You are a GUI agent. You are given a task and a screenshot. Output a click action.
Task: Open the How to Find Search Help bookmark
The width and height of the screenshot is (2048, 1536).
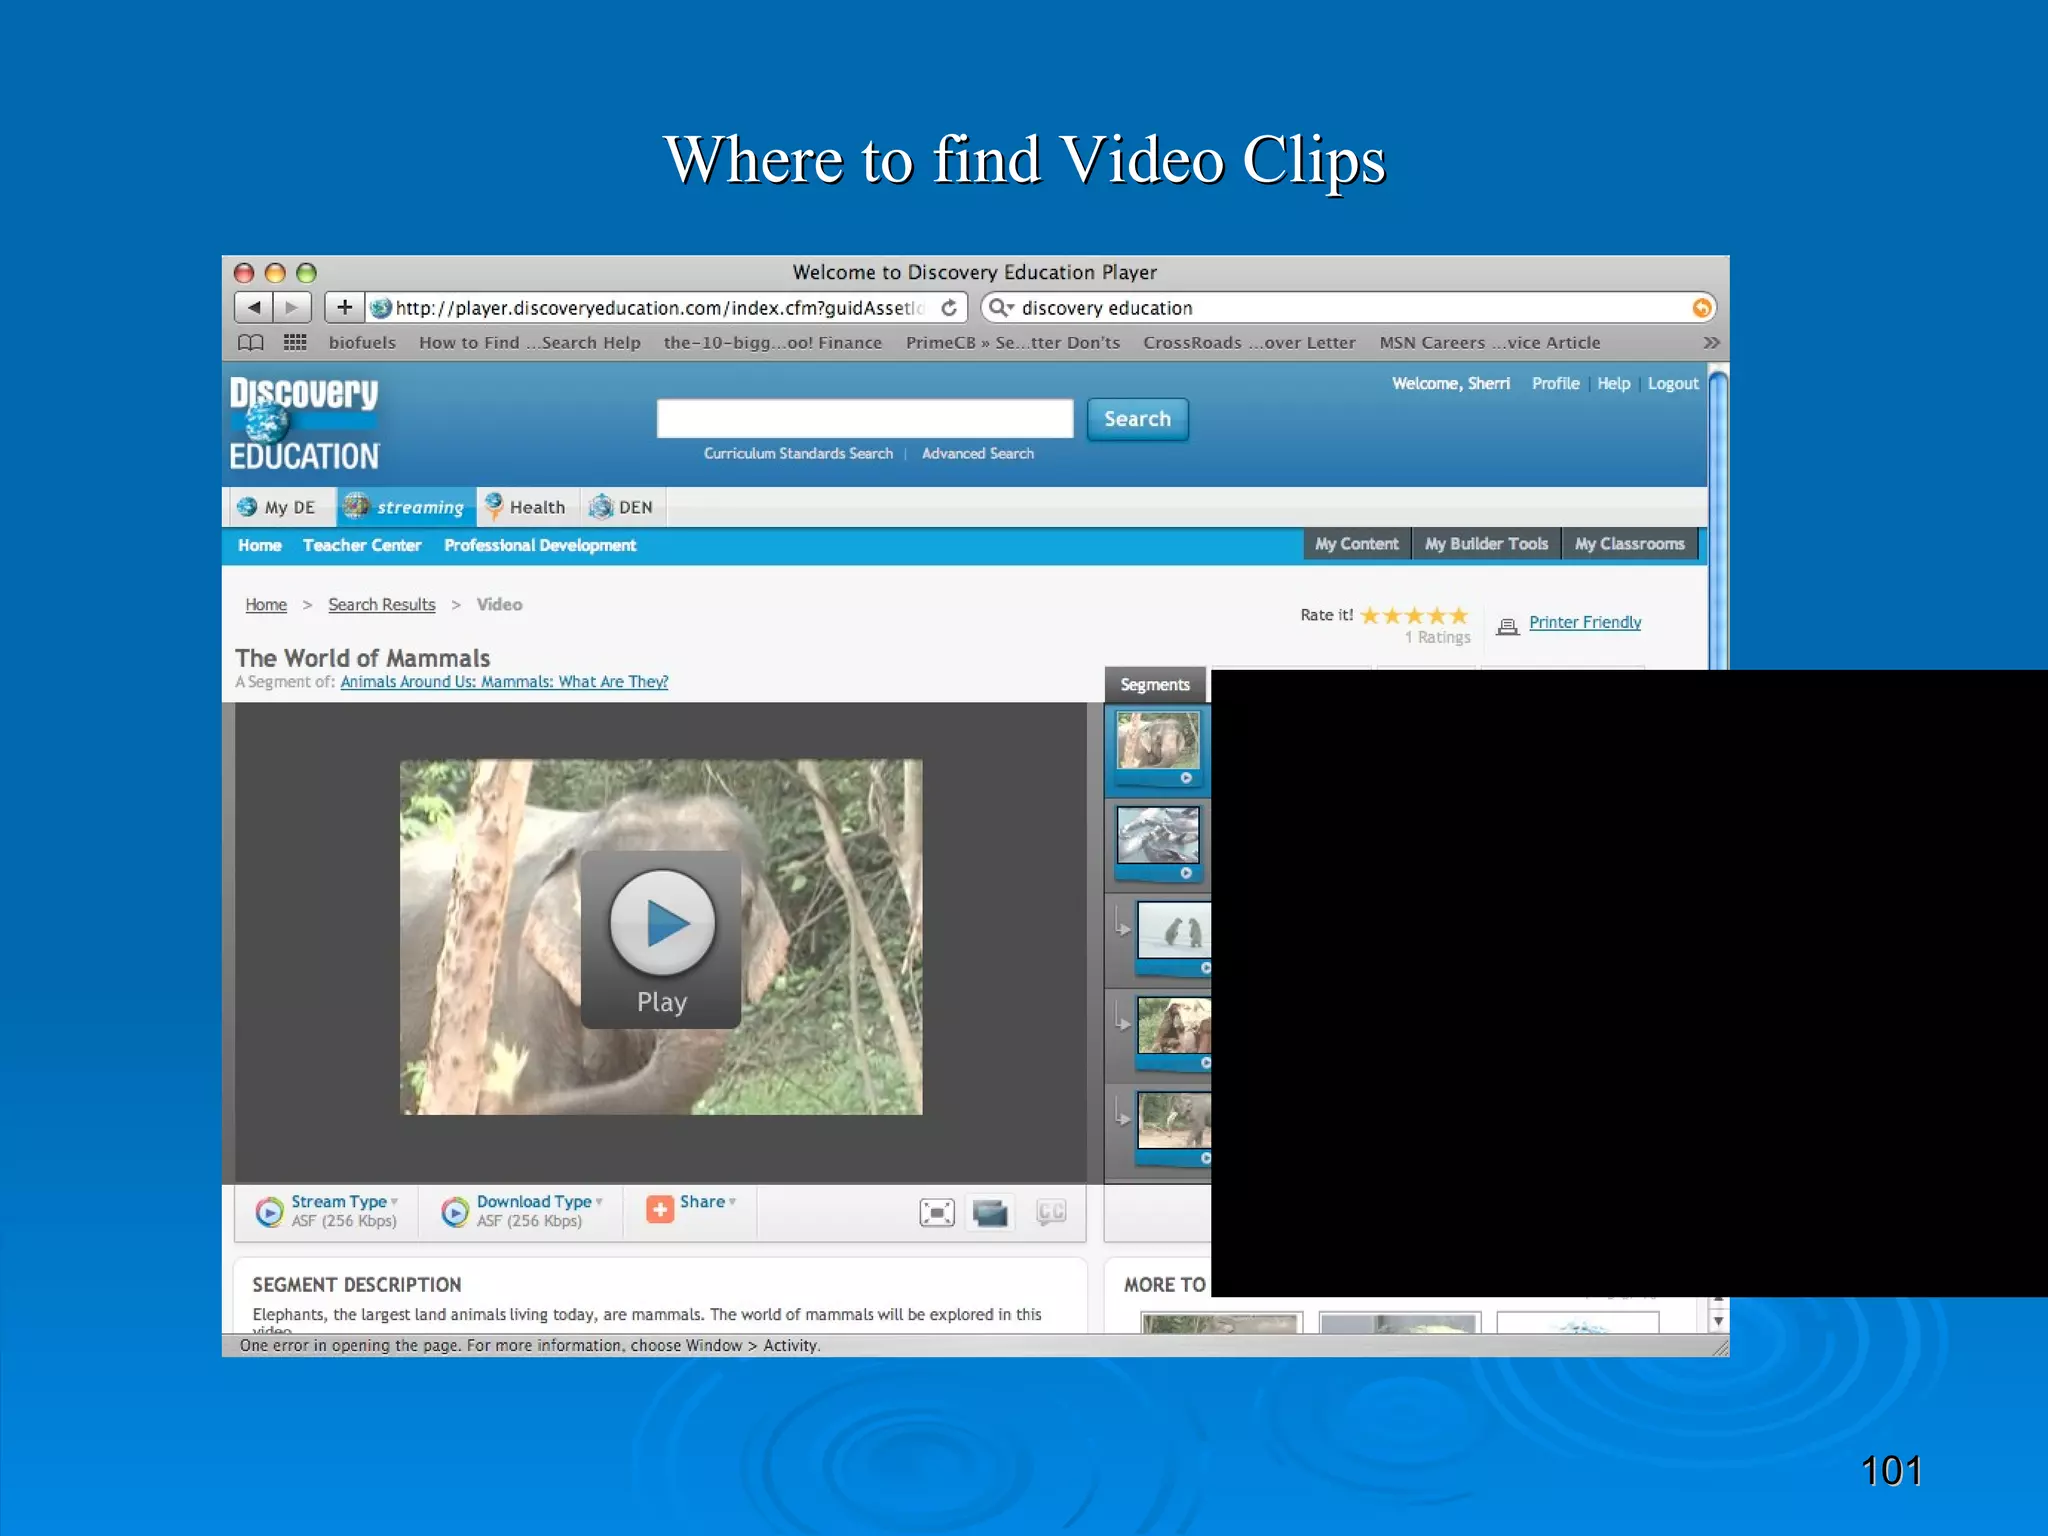click(x=530, y=343)
